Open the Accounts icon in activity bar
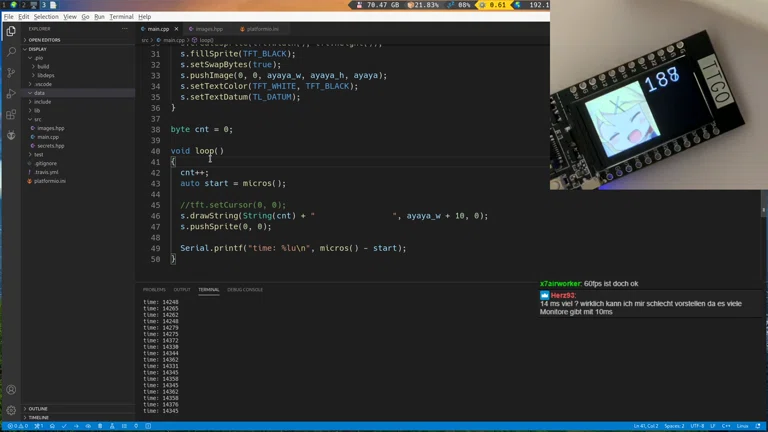Image resolution: width=768 pixels, height=432 pixels. click(x=11, y=390)
